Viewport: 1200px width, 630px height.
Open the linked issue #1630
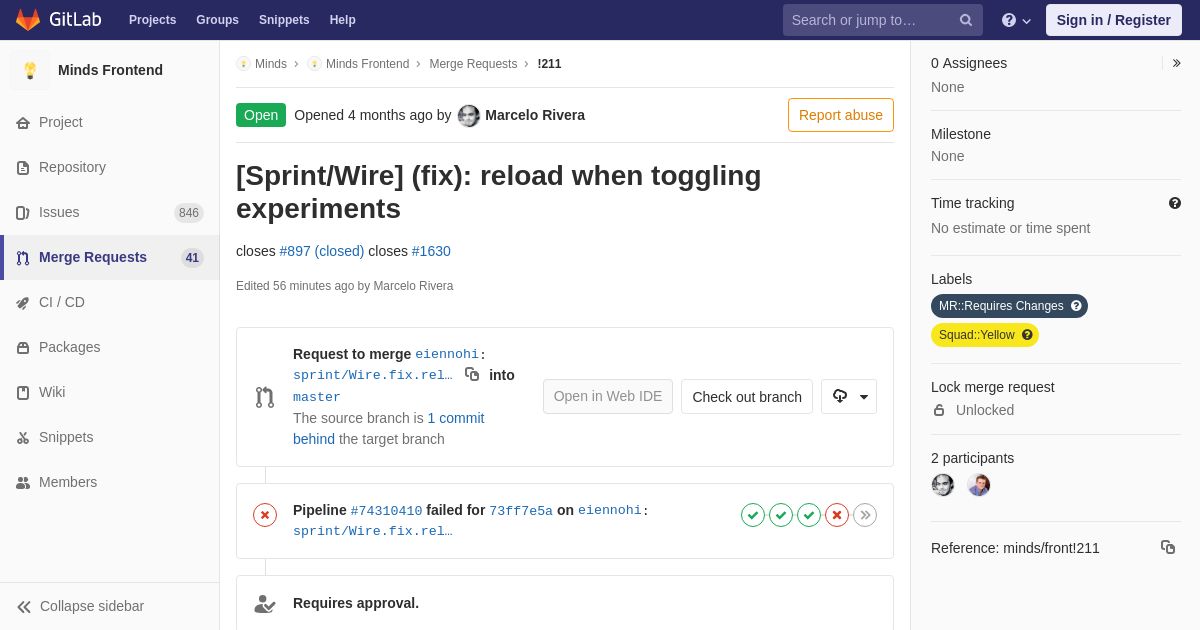(431, 251)
